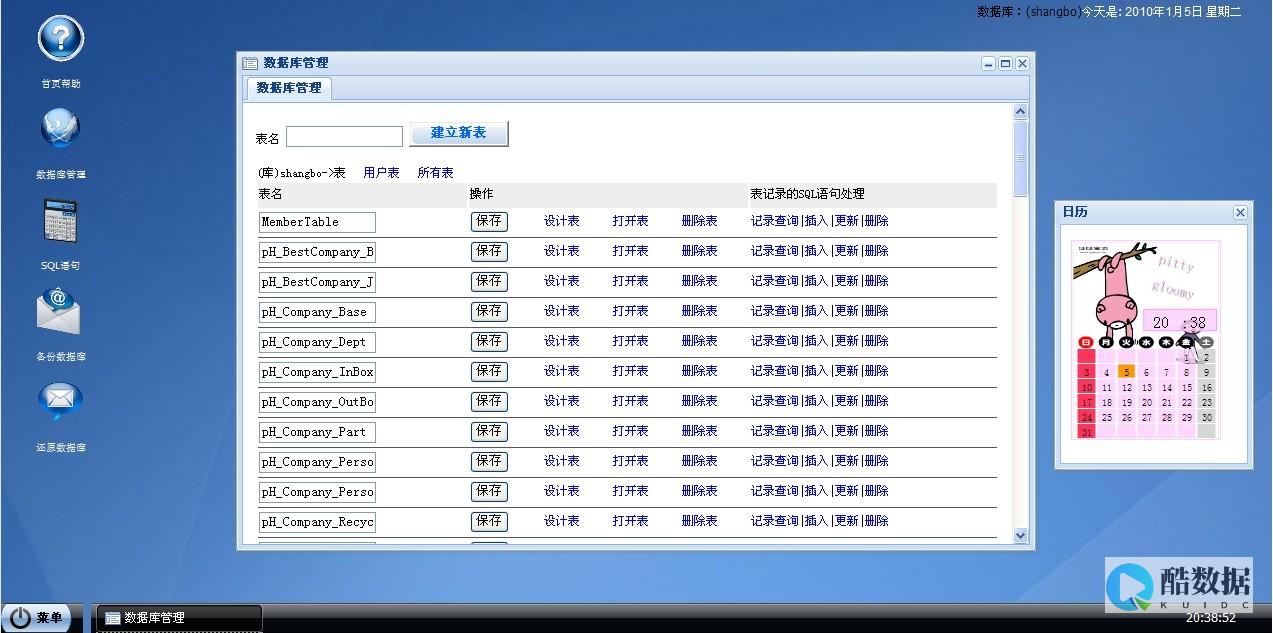
Task: Click 插入 for pH_Company_InBox row
Action: tap(816, 371)
